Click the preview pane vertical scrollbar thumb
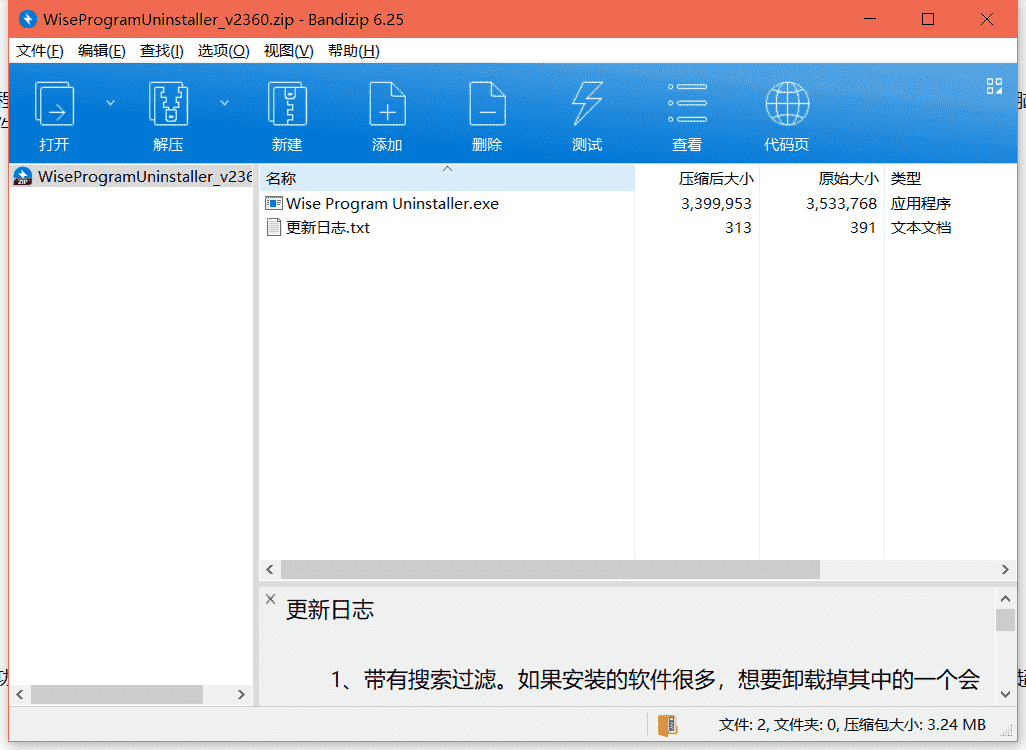Viewport: 1026px width, 750px height. click(x=1006, y=619)
